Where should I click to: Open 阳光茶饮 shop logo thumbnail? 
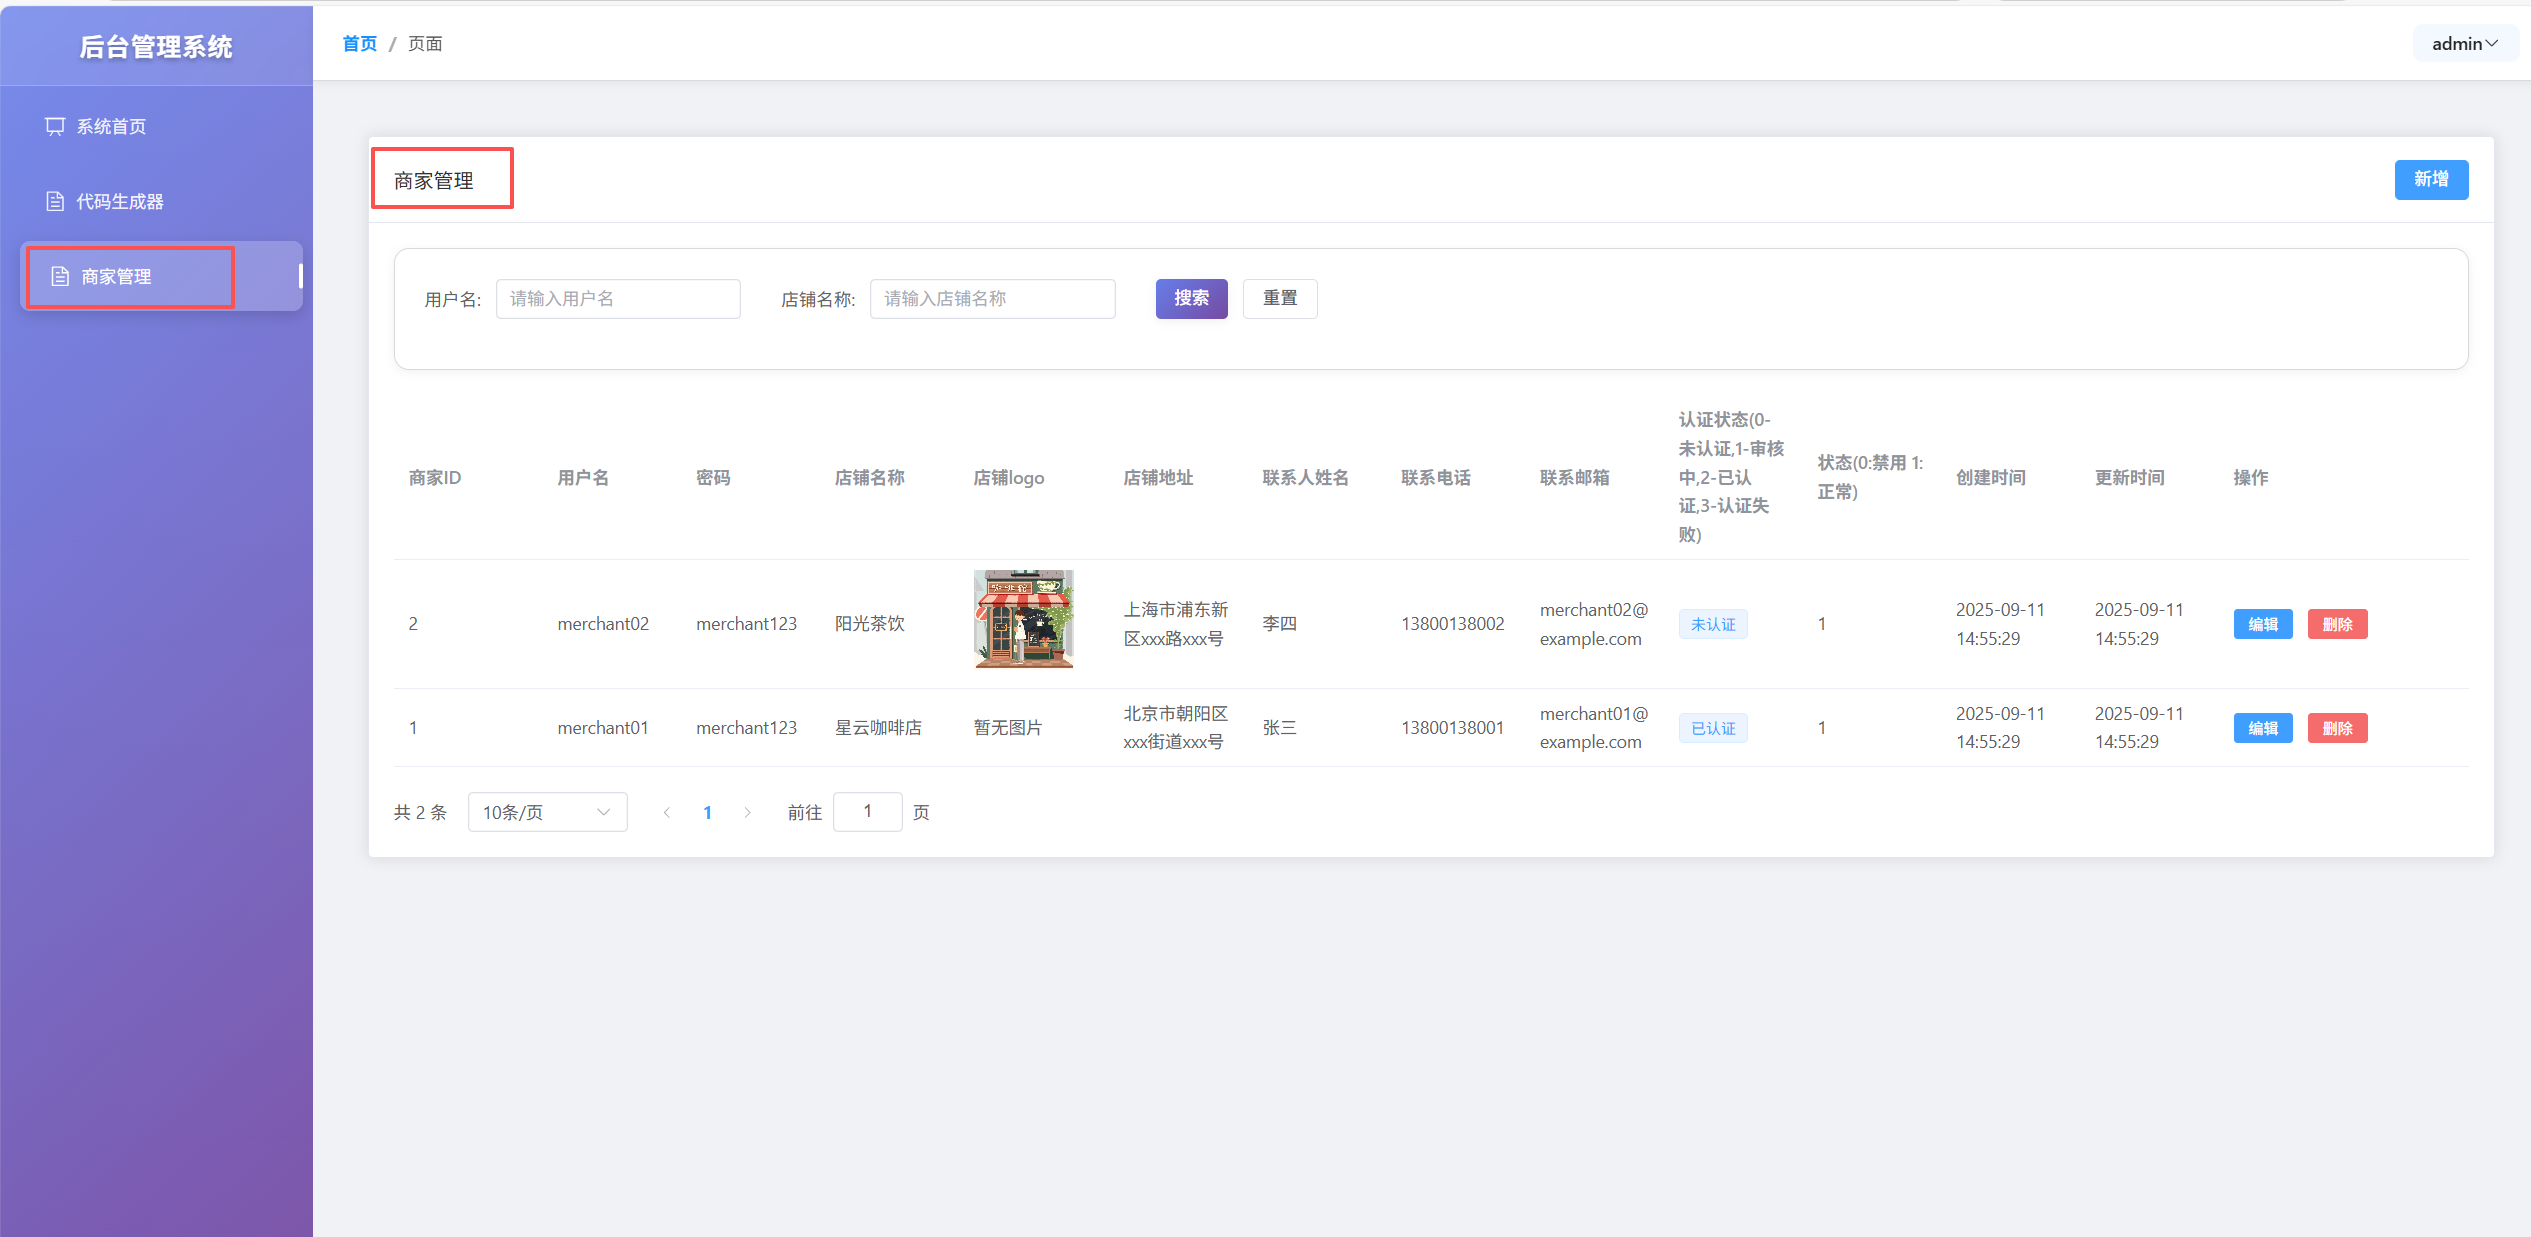click(x=1023, y=619)
